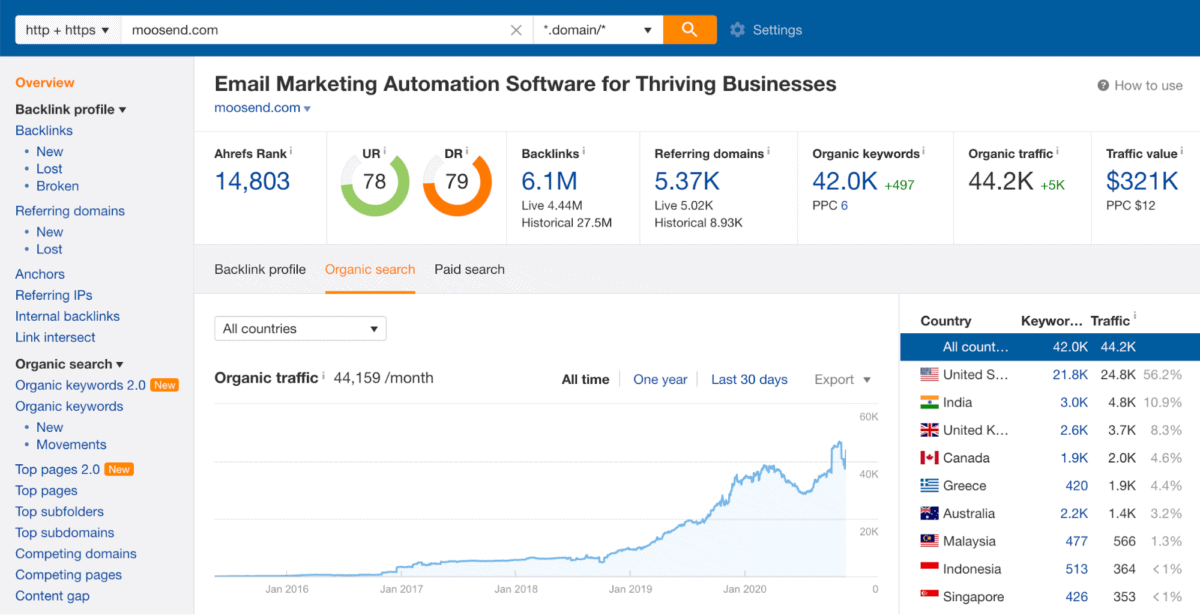The image size is (1200, 615).
Task: Open the Overview sidebar link
Action: (45, 83)
